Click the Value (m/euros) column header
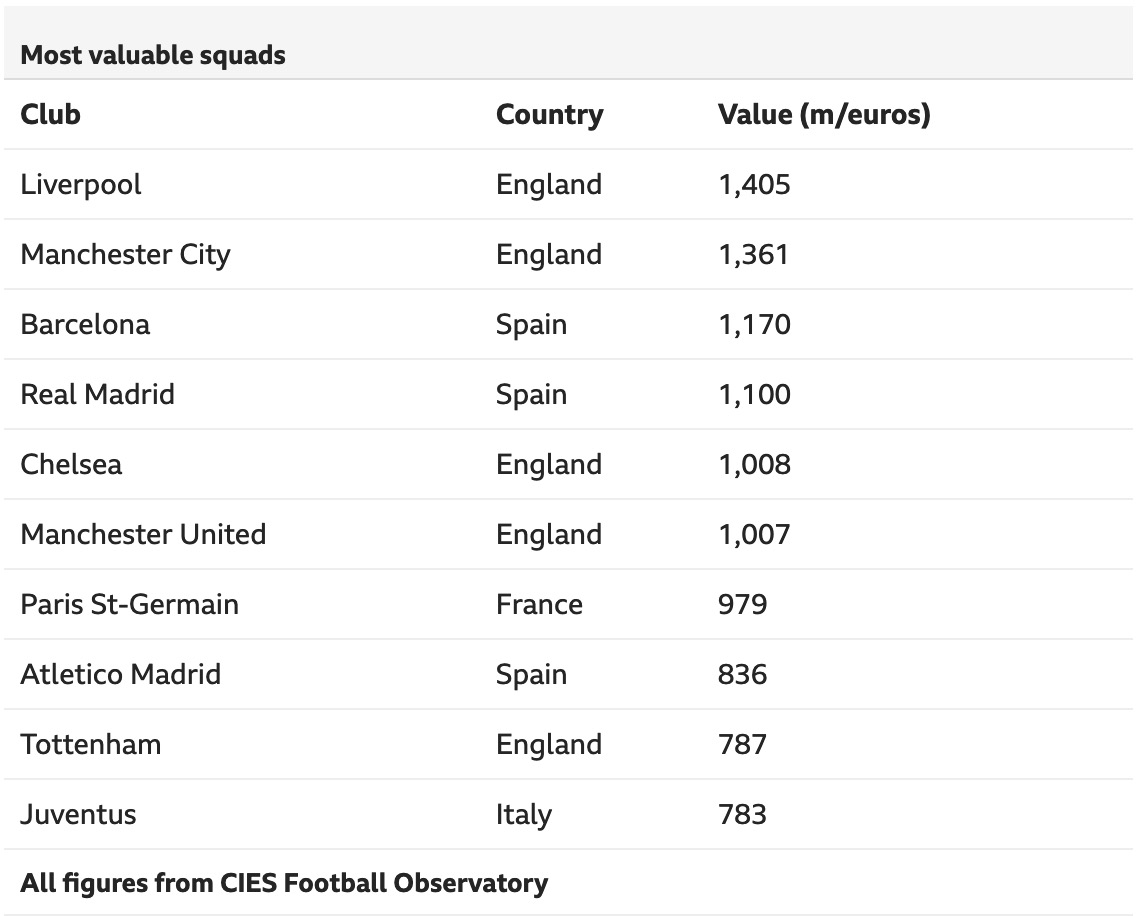 click(x=824, y=114)
